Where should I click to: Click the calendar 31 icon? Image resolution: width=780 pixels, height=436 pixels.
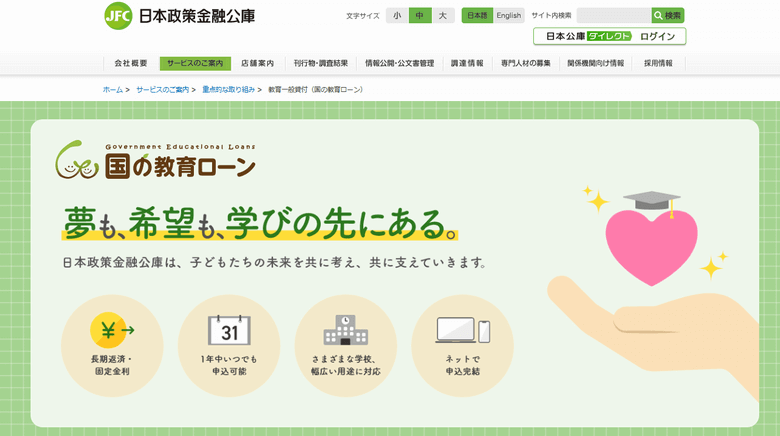(x=229, y=330)
